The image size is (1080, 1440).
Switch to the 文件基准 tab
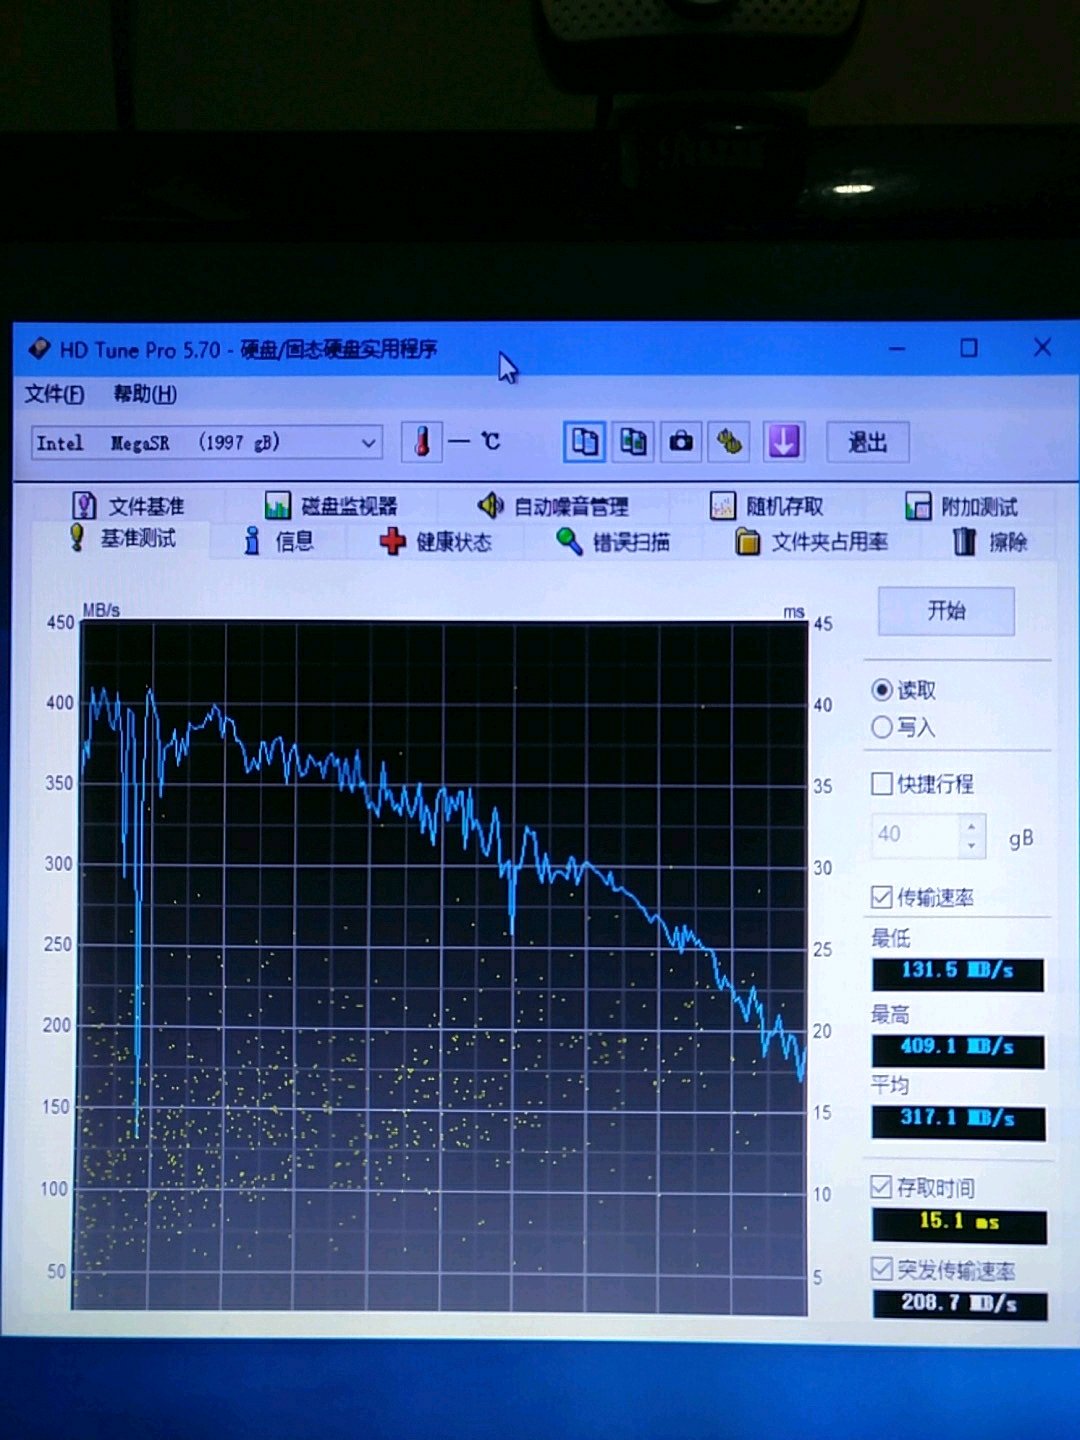[128, 505]
